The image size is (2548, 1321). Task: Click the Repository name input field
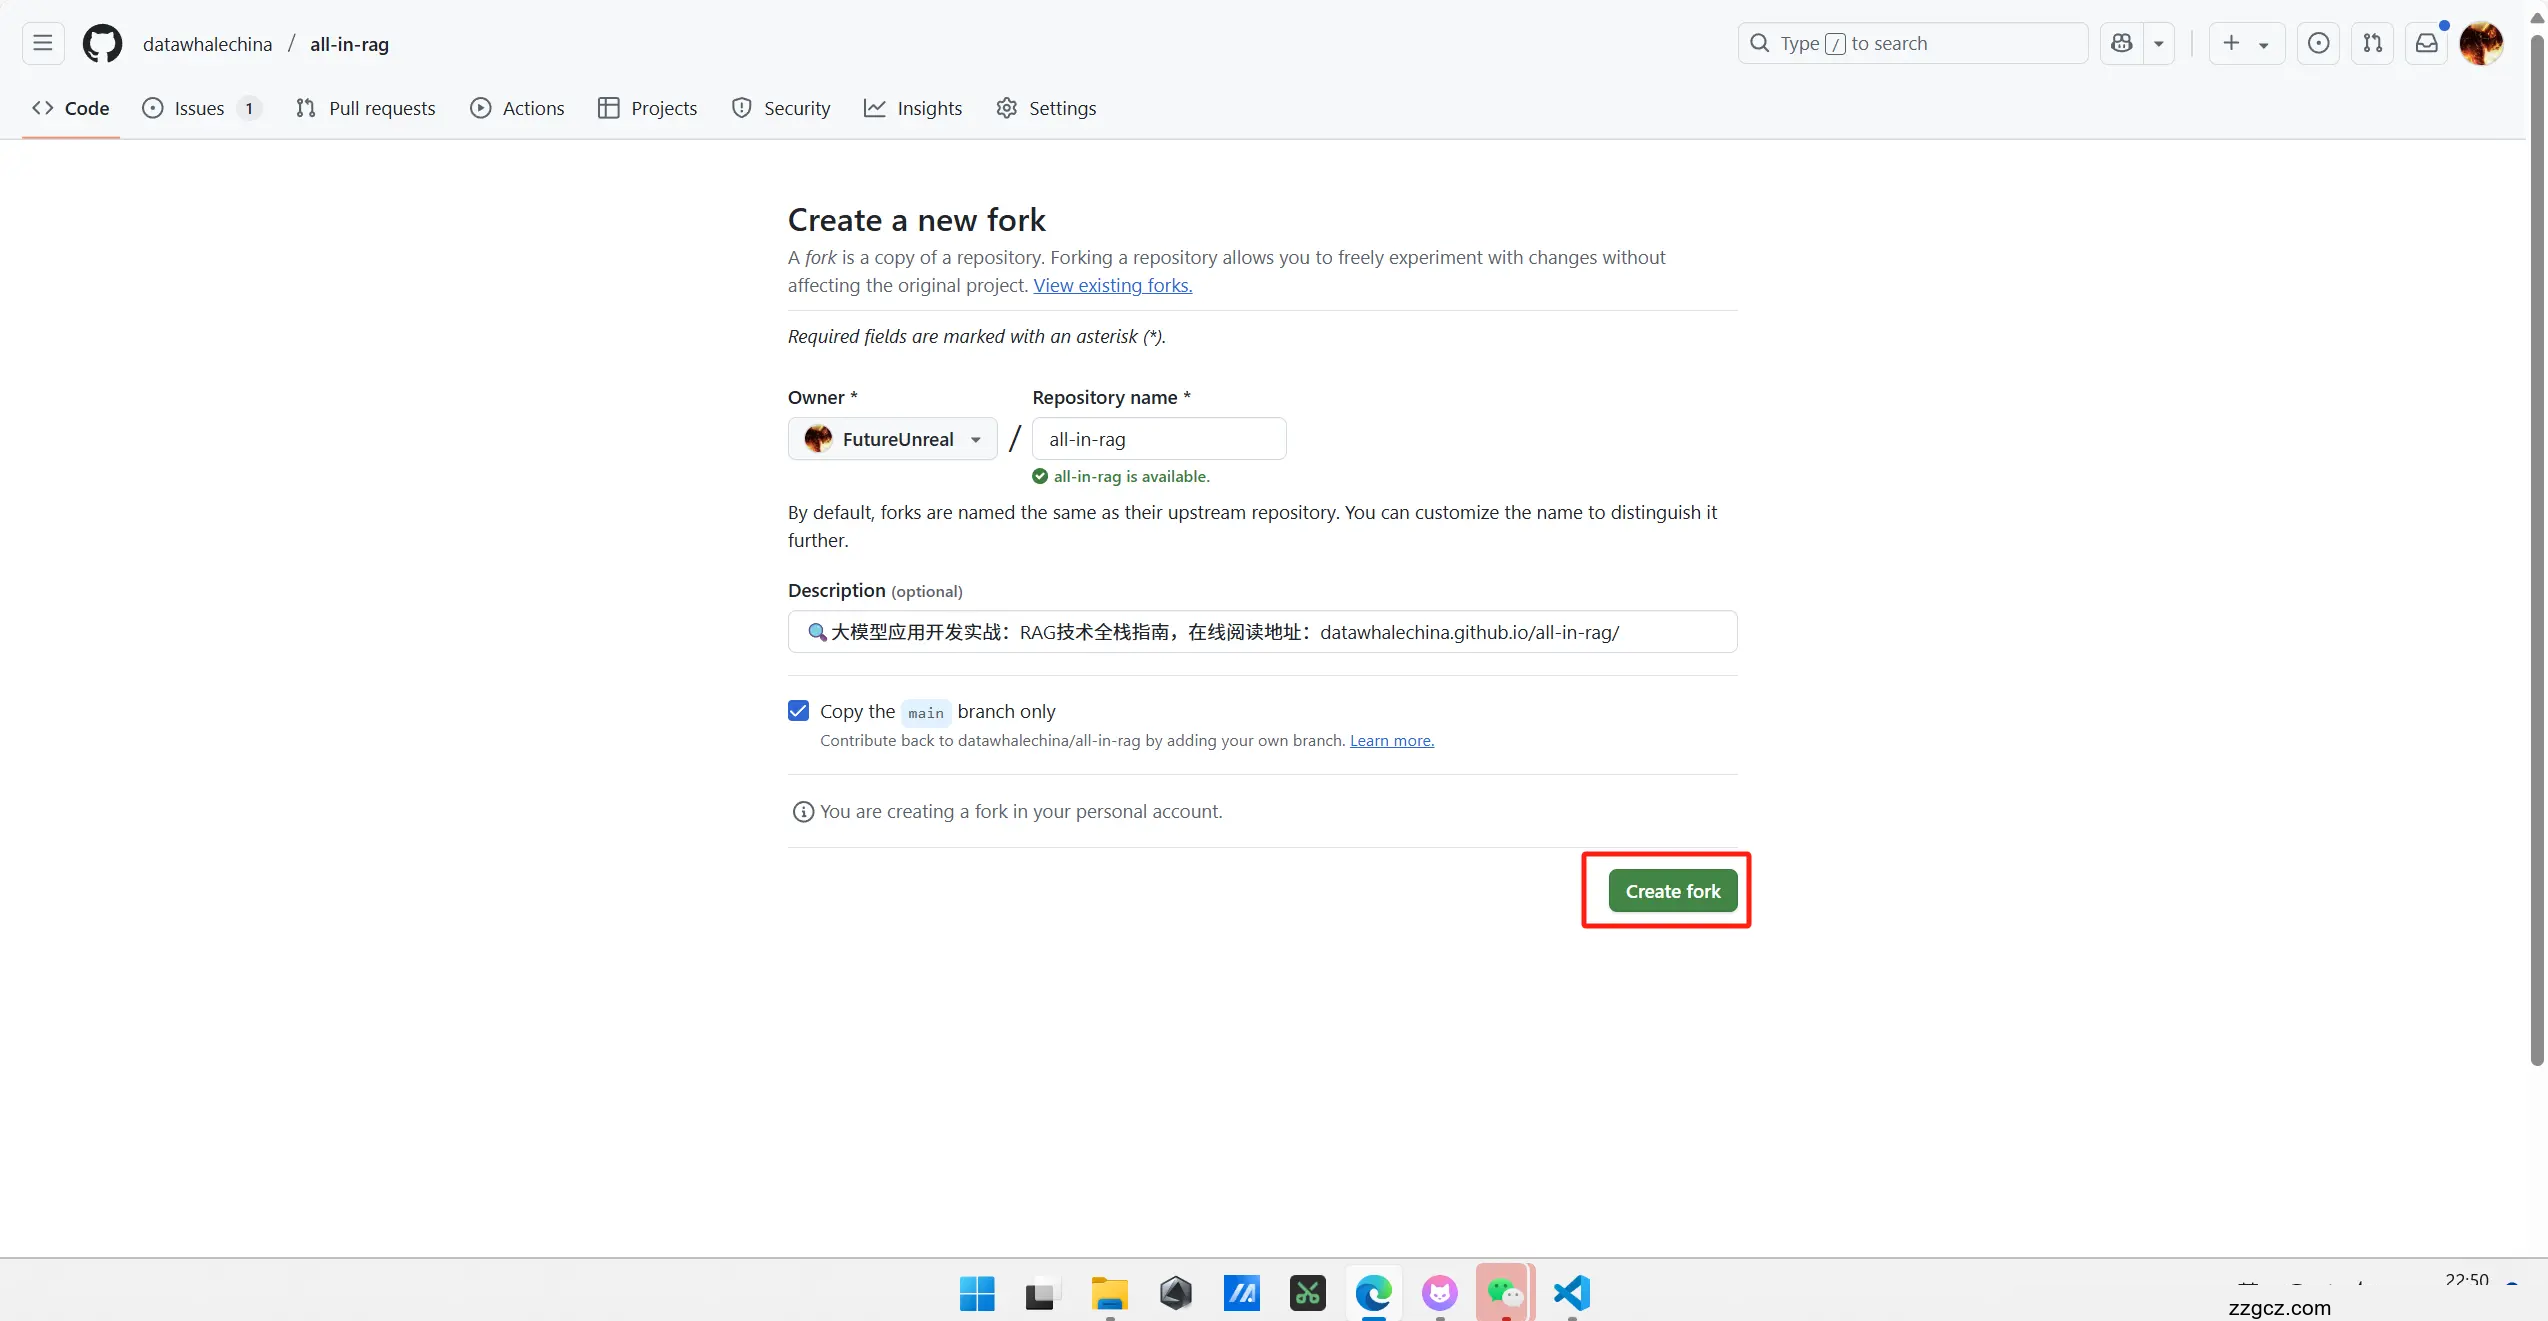[x=1158, y=439]
